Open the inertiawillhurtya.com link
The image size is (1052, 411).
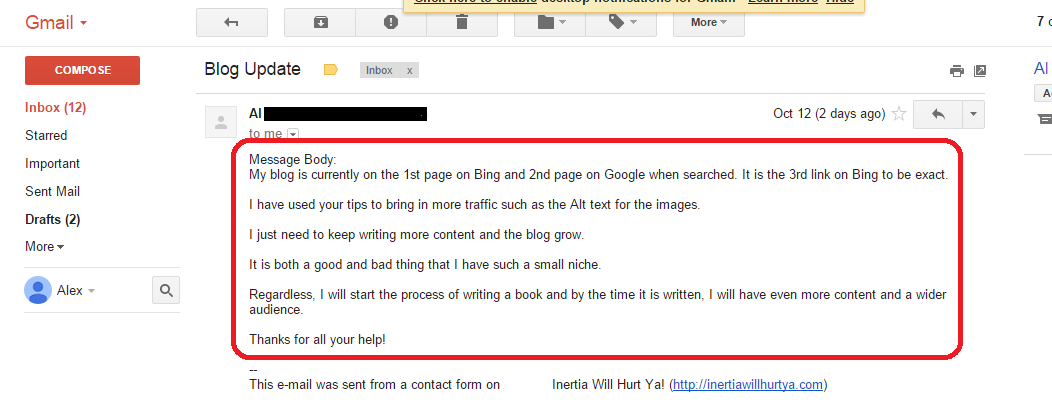pyautogui.click(x=747, y=385)
